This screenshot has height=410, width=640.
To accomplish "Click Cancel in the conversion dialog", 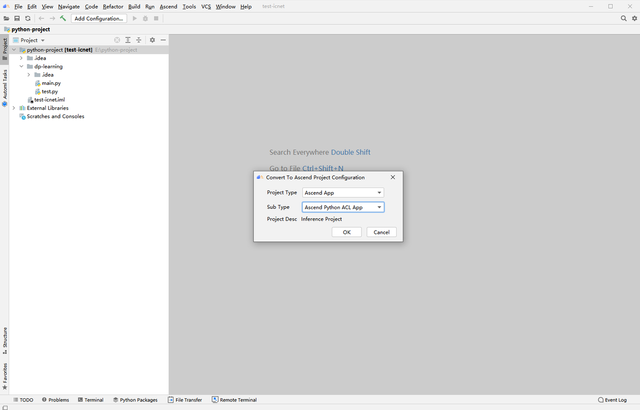I will tap(381, 232).
